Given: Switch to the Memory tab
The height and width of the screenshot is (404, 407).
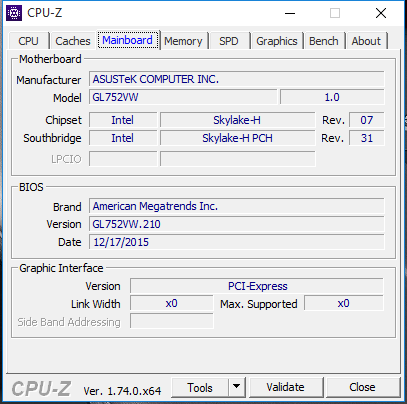Looking at the screenshot, I should tap(183, 41).
